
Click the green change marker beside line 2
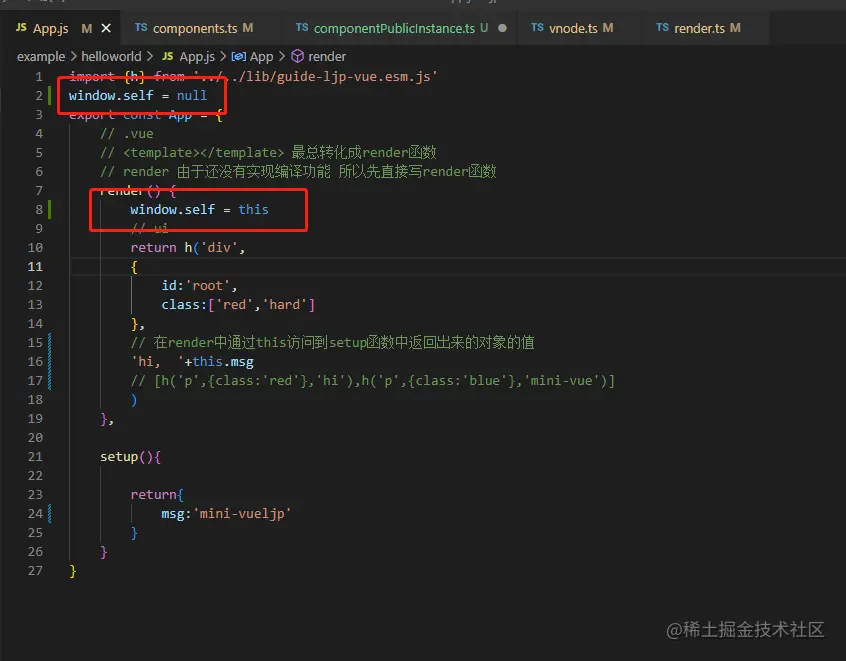point(50,96)
